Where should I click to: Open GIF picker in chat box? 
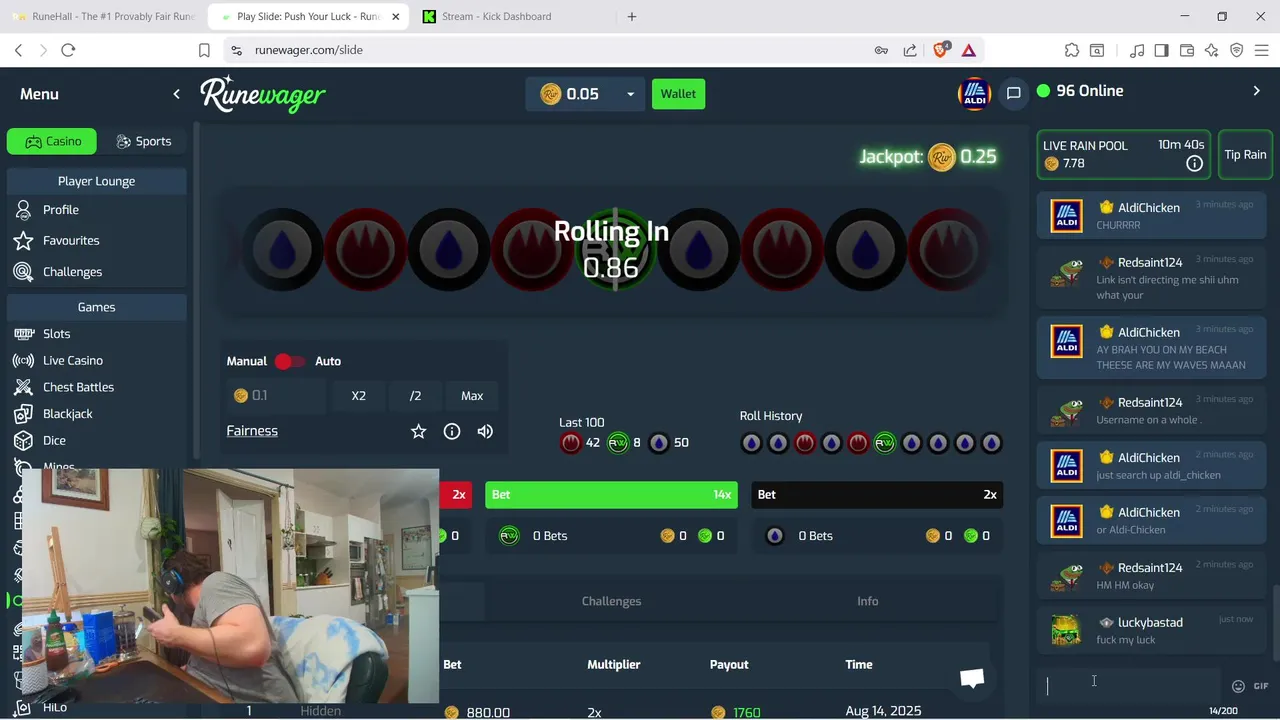pos(1261,686)
